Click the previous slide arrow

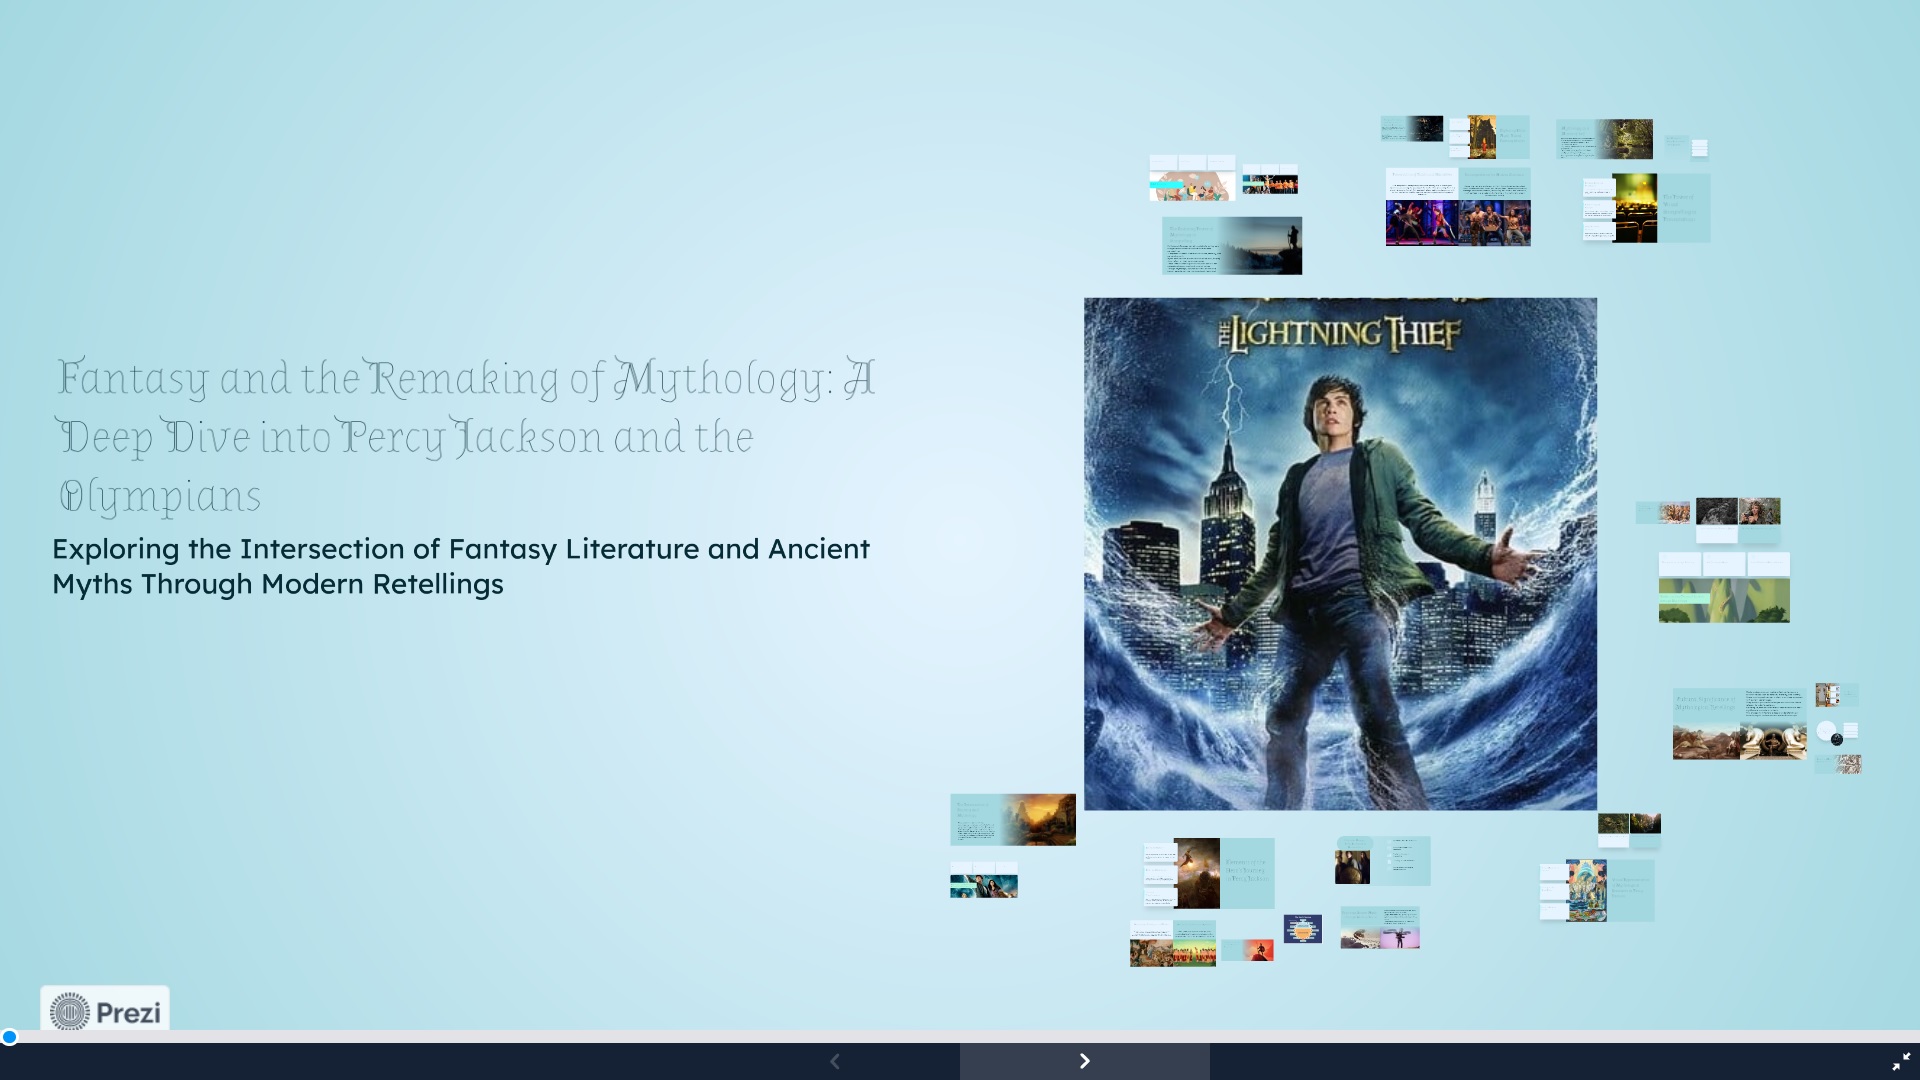pyautogui.click(x=835, y=1061)
